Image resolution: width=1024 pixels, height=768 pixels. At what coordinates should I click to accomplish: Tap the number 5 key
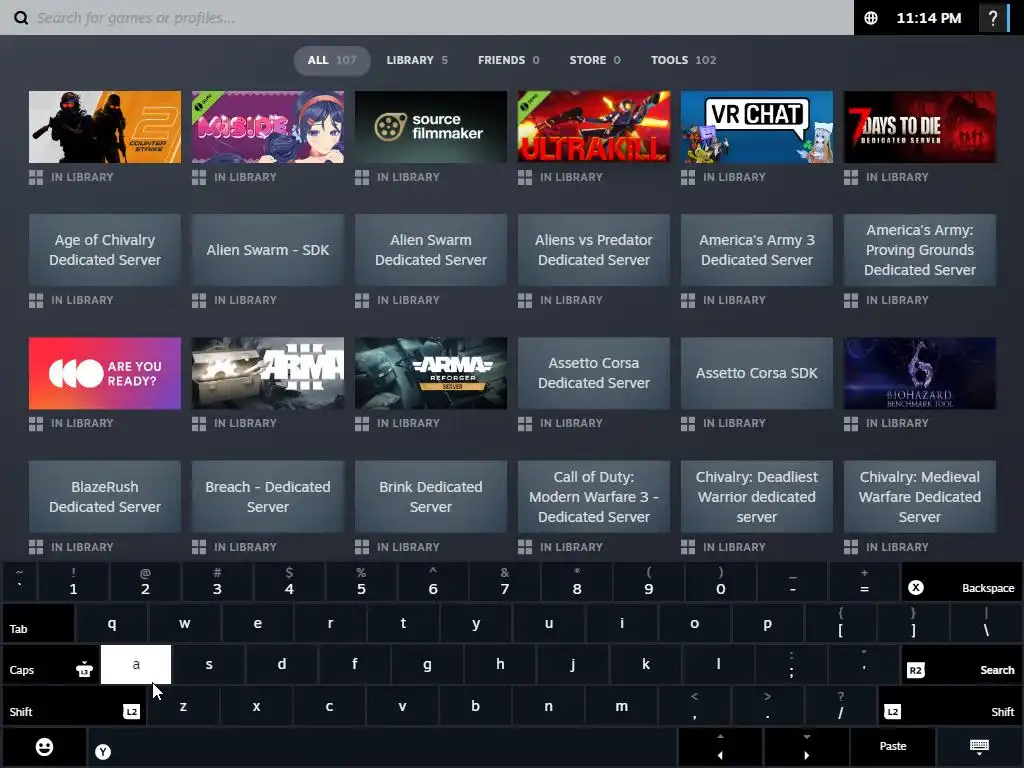pos(361,581)
